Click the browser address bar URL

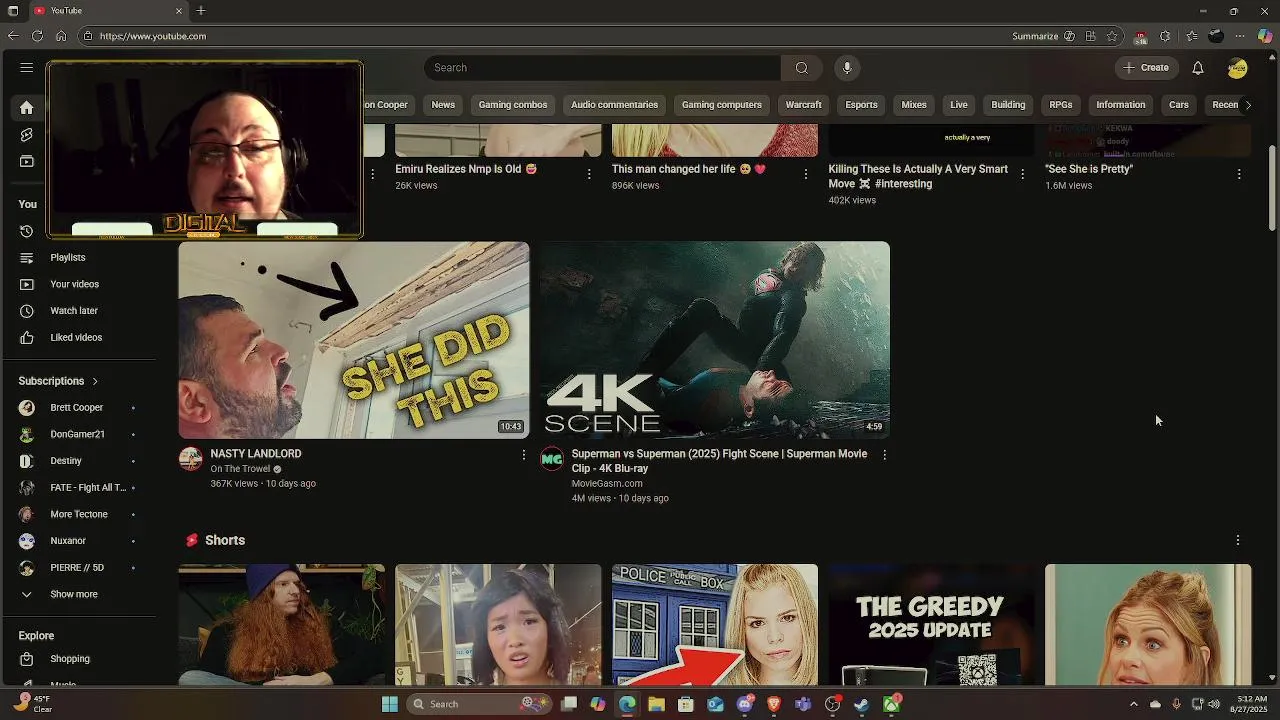pos(153,36)
